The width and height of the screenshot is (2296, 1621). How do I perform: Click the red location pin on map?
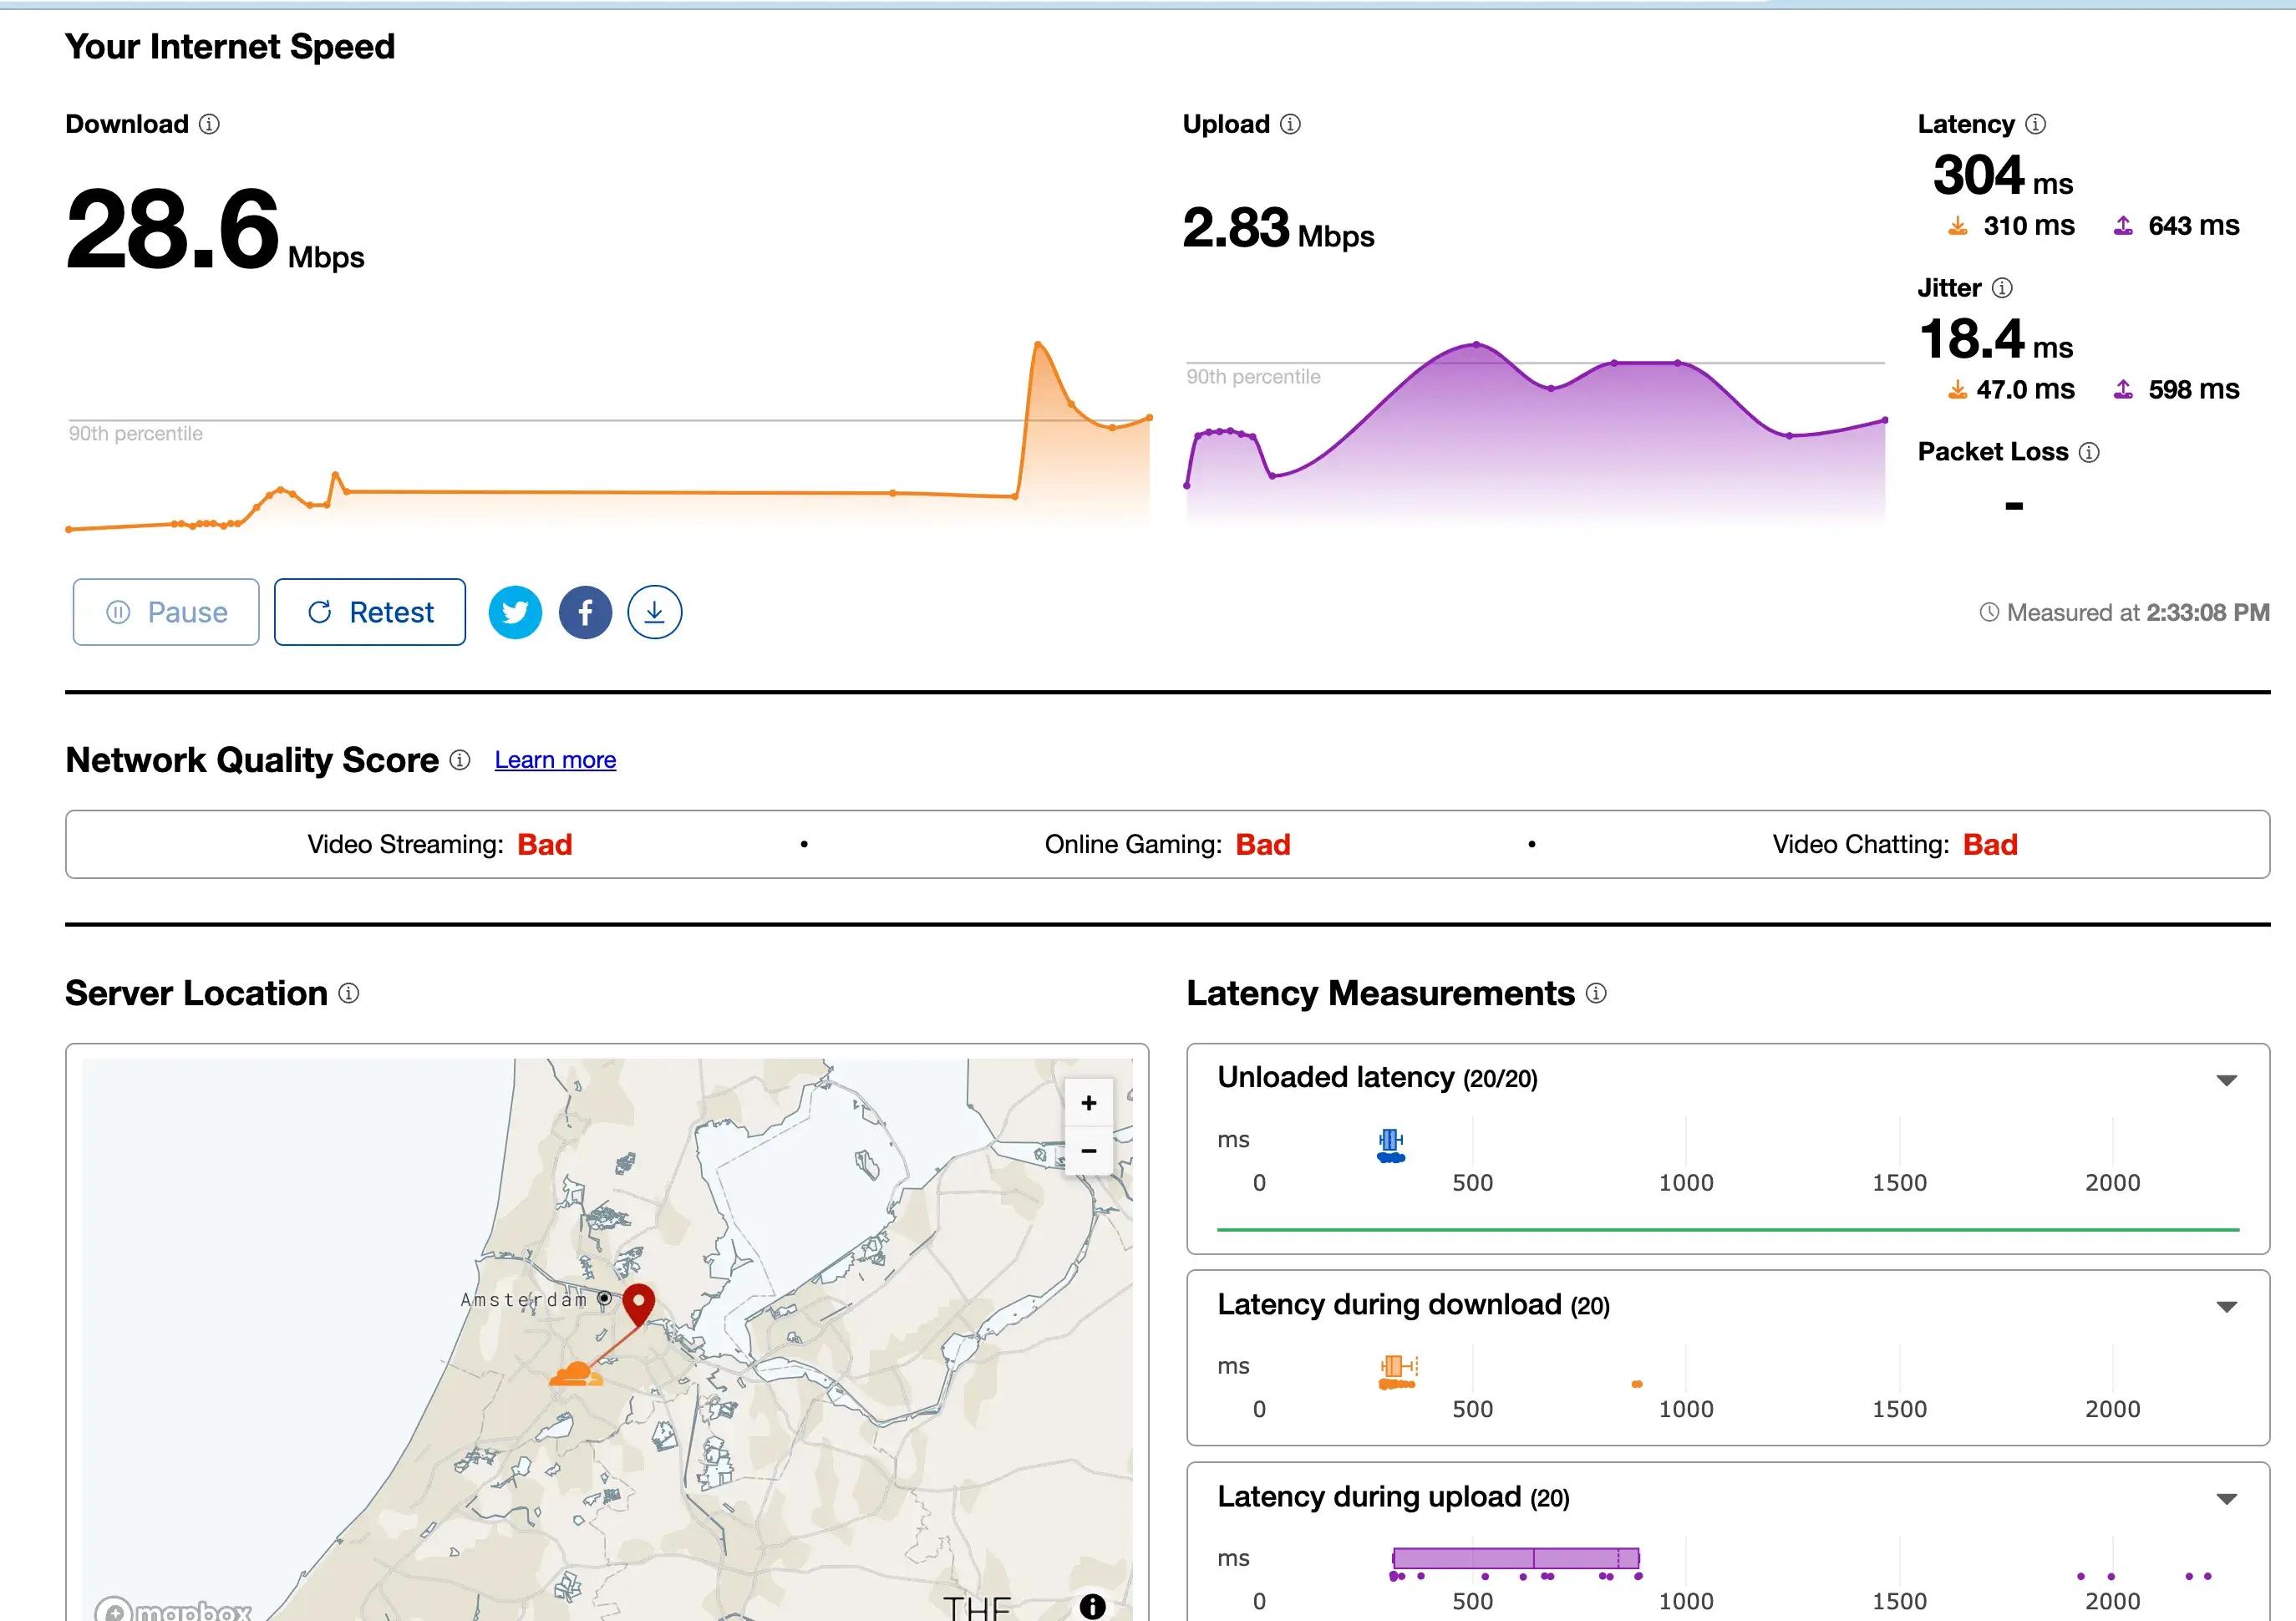(x=638, y=1305)
